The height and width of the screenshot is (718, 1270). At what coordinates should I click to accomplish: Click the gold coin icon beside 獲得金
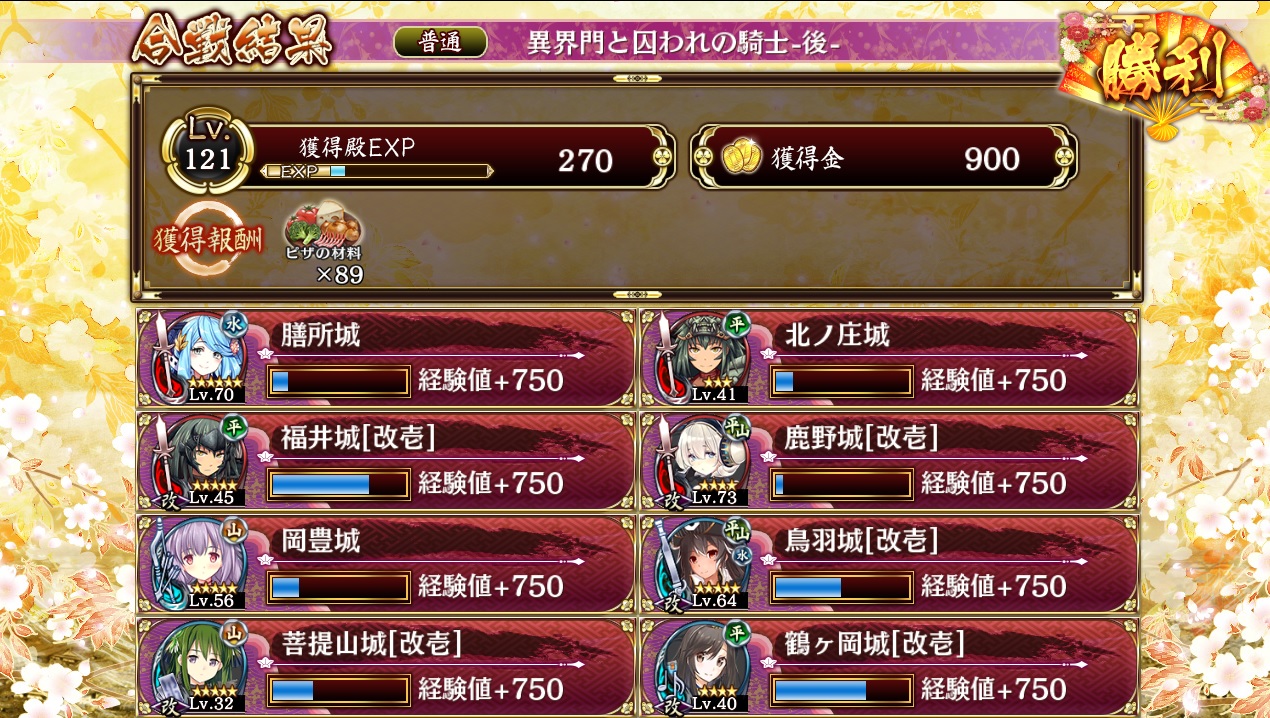pos(742,158)
